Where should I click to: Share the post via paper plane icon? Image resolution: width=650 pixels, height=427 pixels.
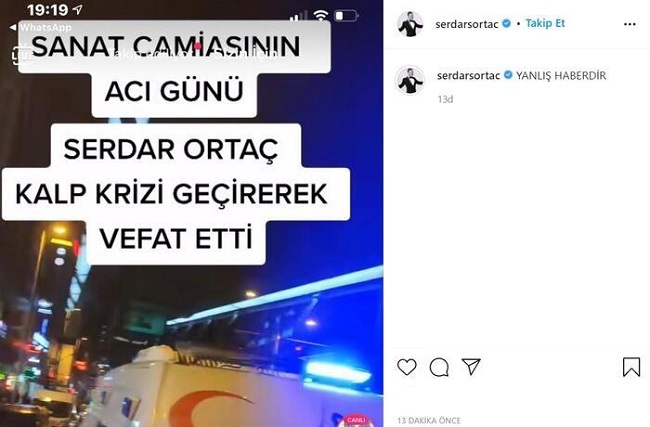click(x=471, y=366)
